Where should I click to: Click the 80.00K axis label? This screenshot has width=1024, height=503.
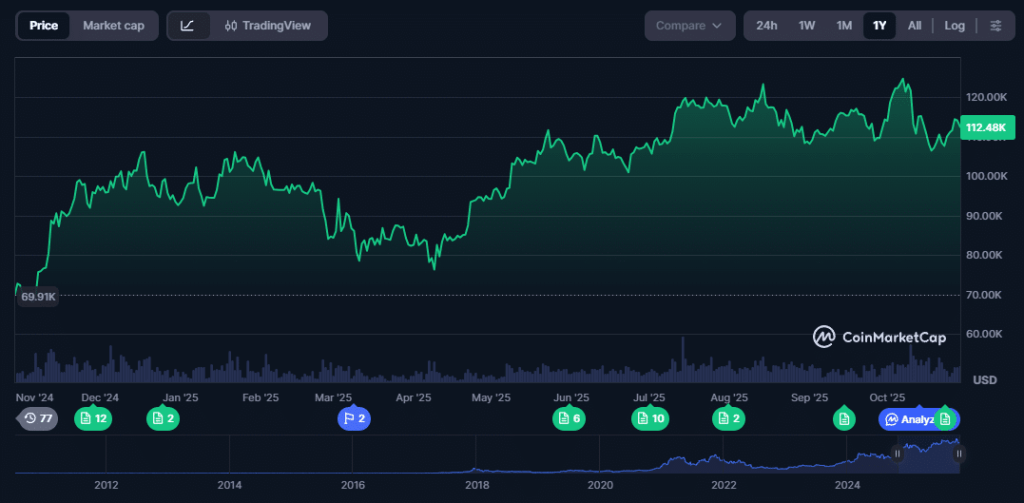tap(984, 255)
